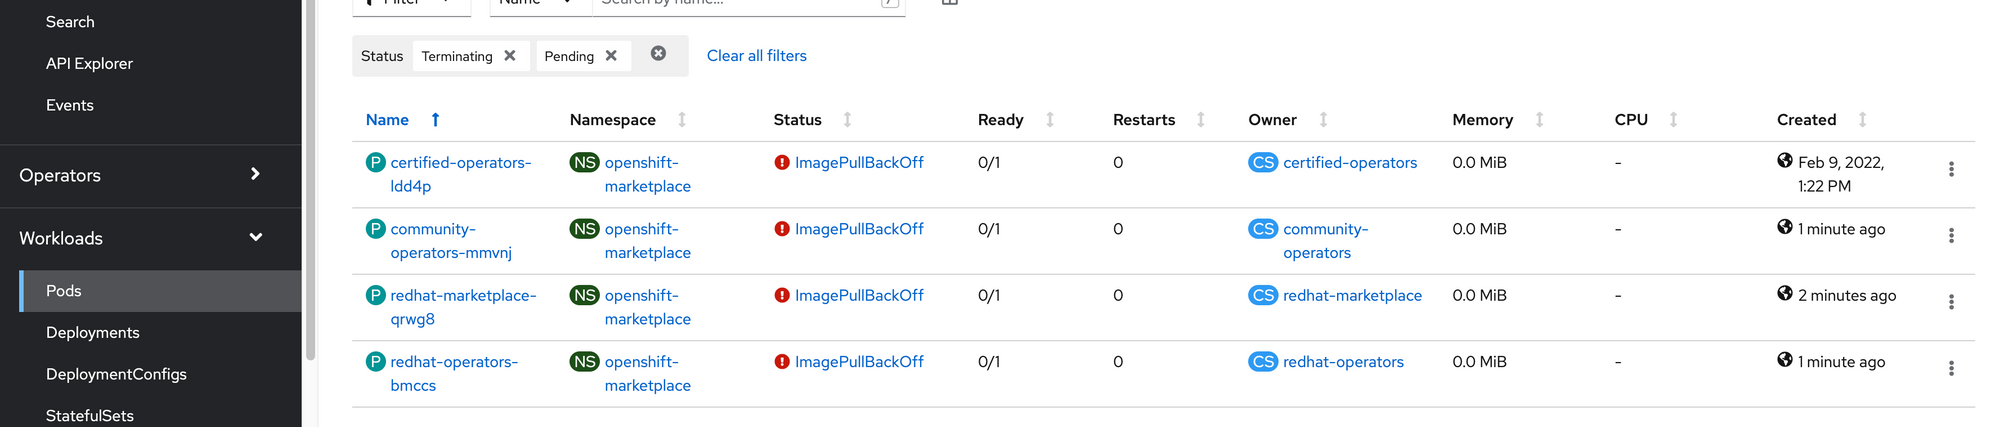Clear the whole Status filter group
The width and height of the screenshot is (2000, 427).
pos(658,54)
